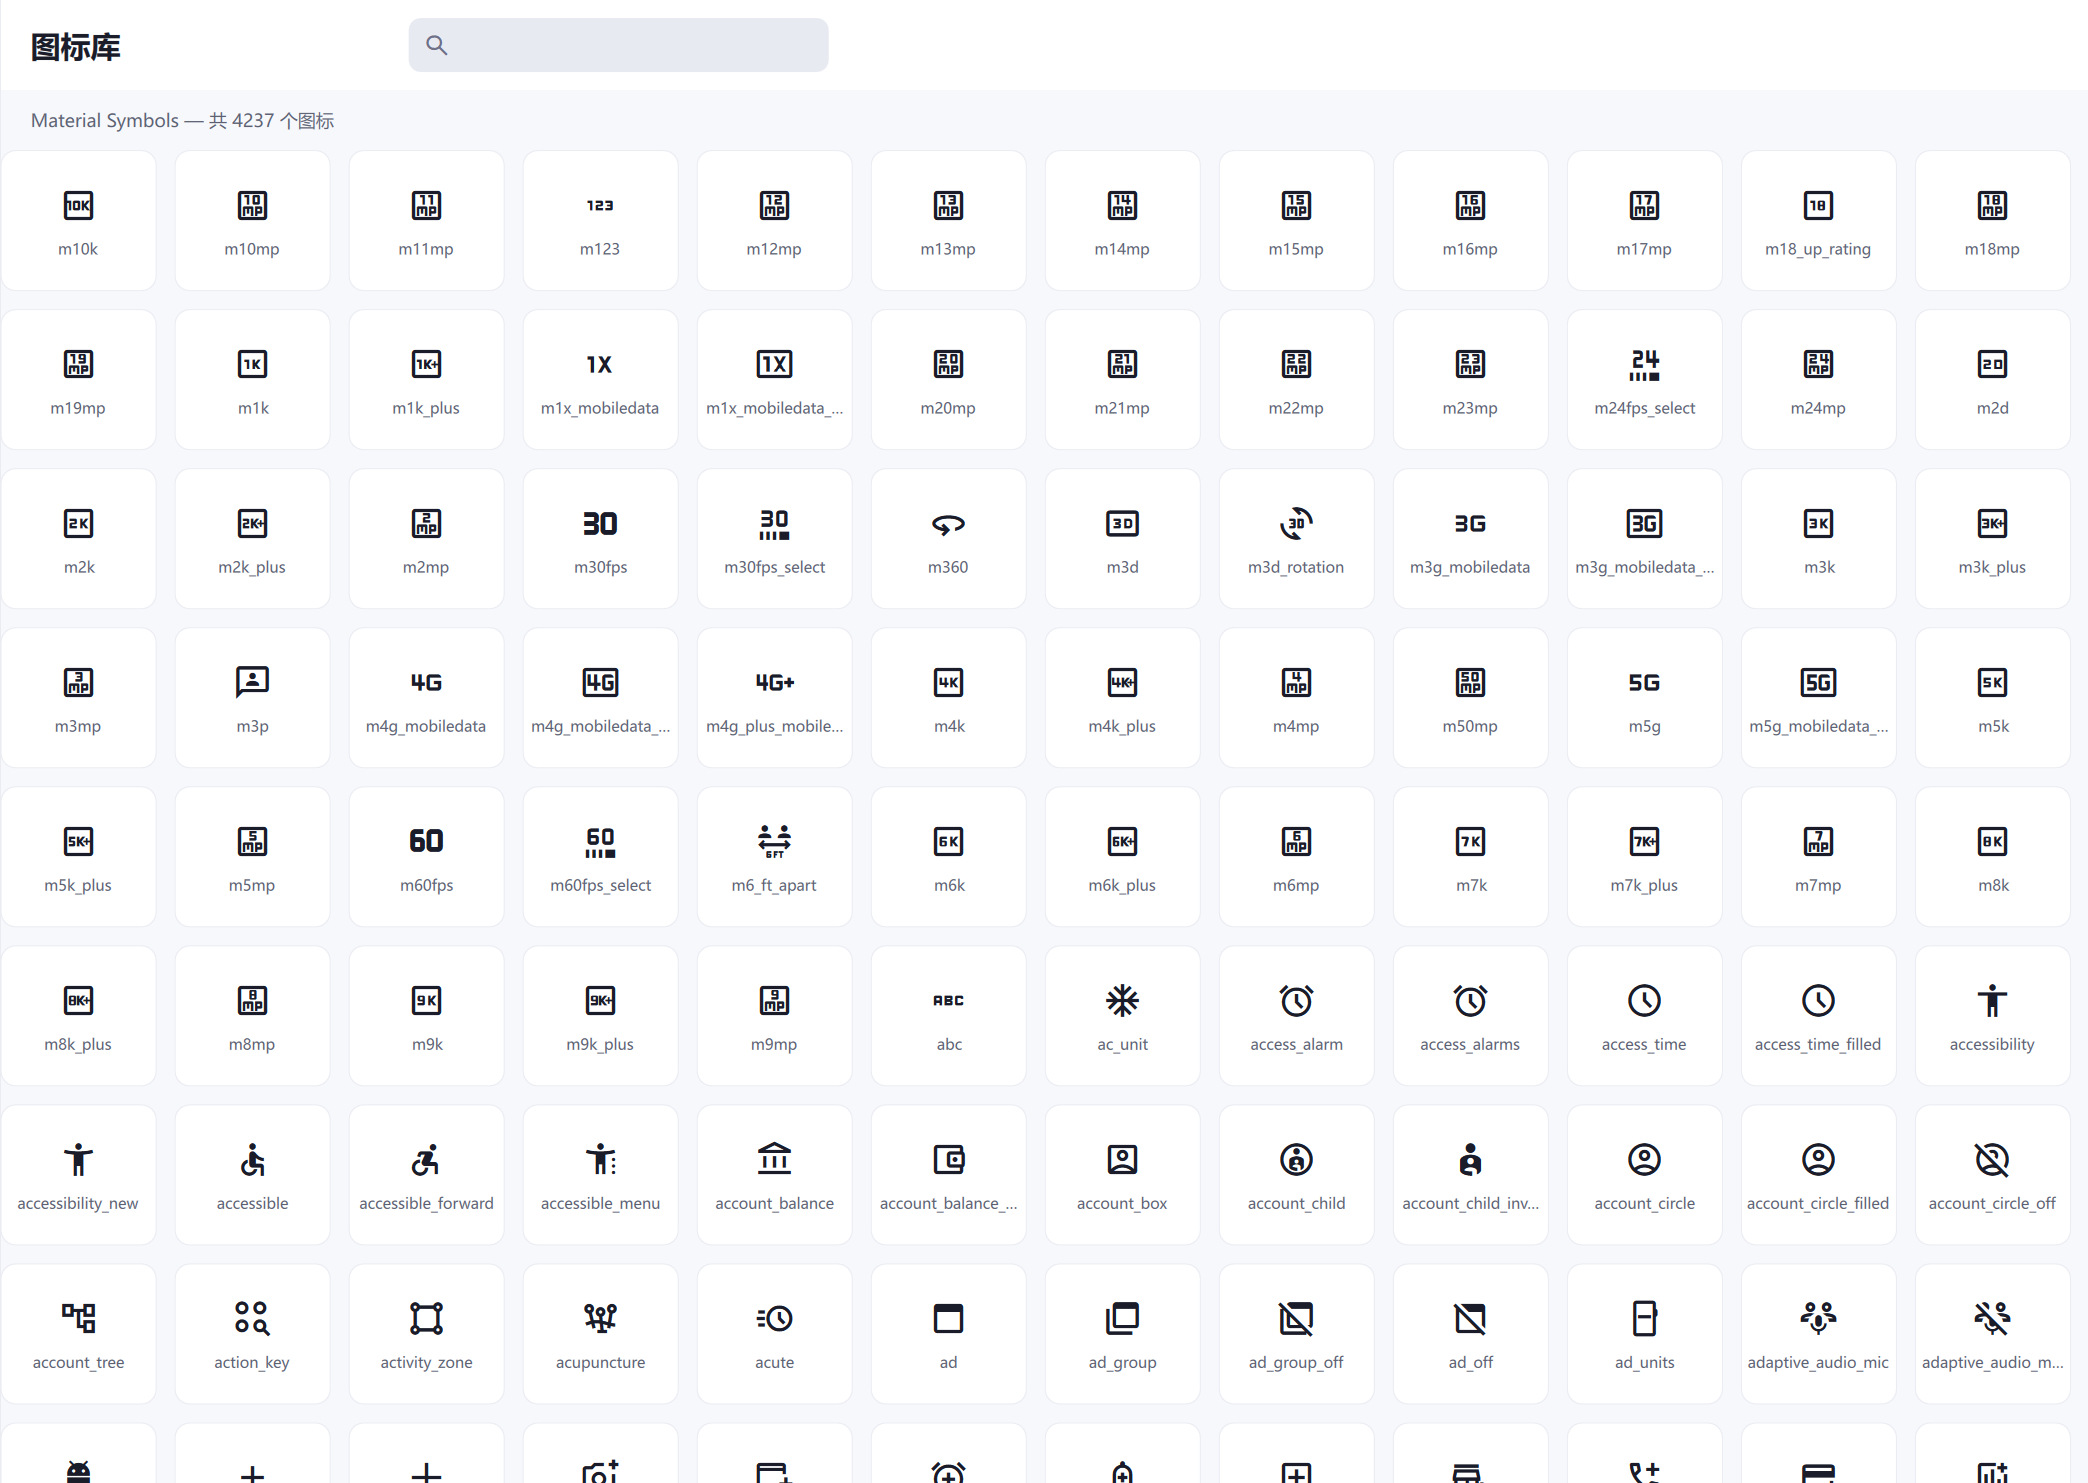Select the m10k icon card
The width and height of the screenshot is (2088, 1483).
coord(78,221)
